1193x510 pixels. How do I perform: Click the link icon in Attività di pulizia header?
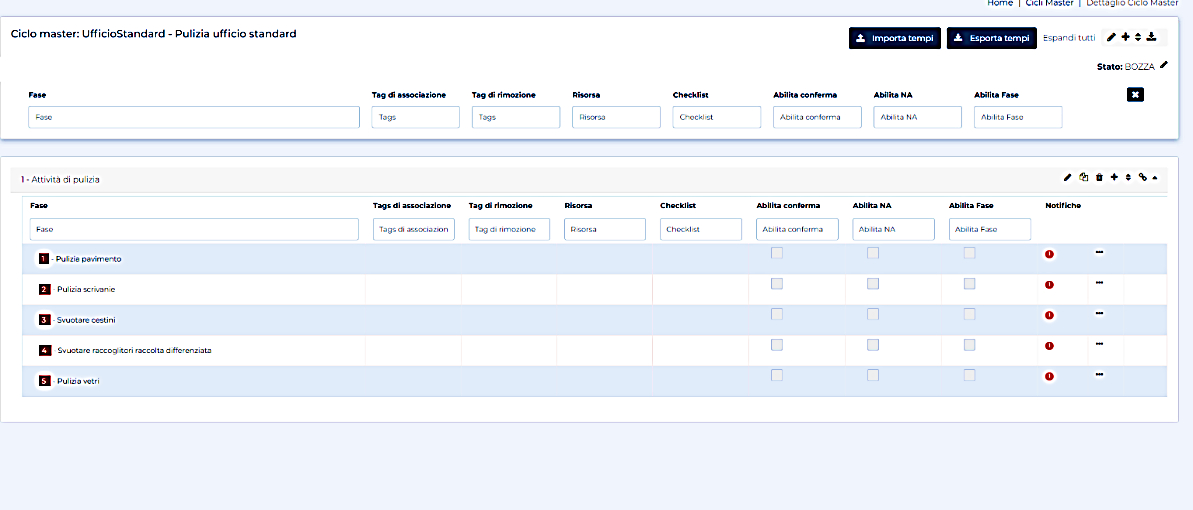(1143, 178)
